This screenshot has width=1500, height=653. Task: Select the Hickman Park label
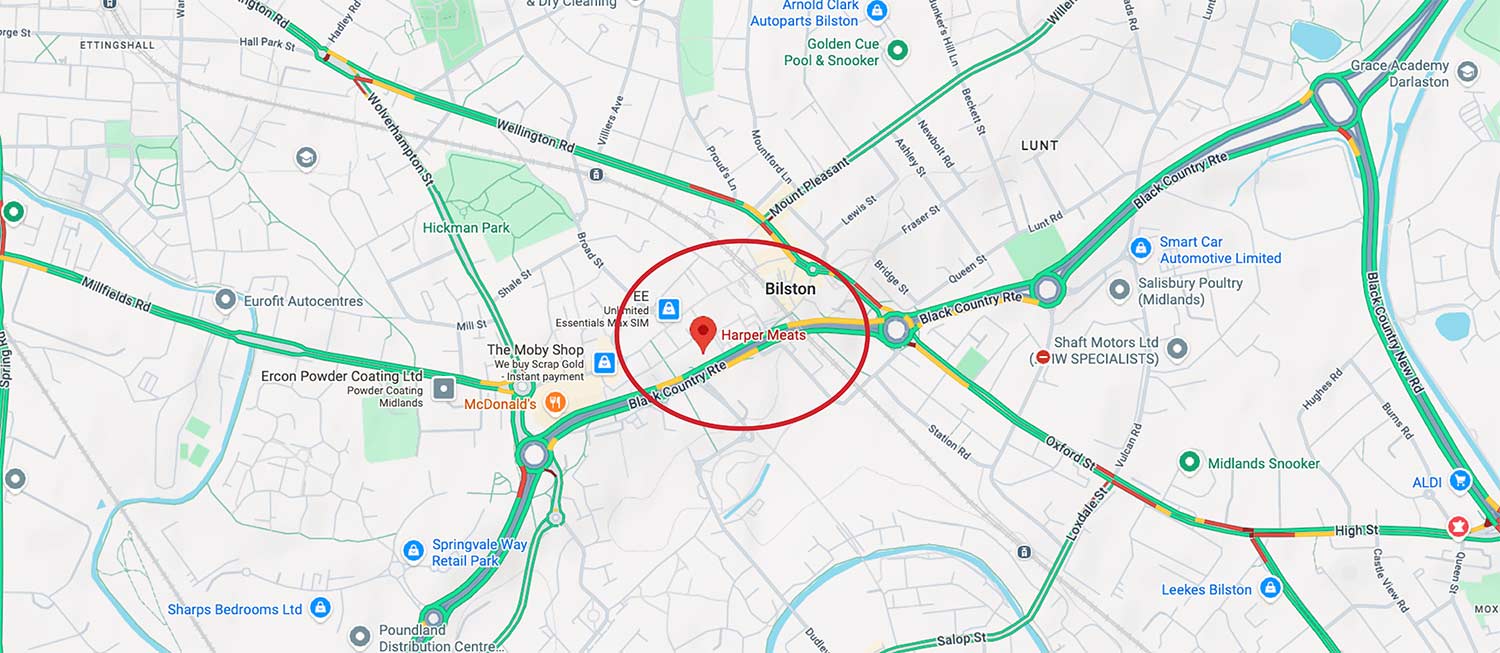click(x=466, y=227)
